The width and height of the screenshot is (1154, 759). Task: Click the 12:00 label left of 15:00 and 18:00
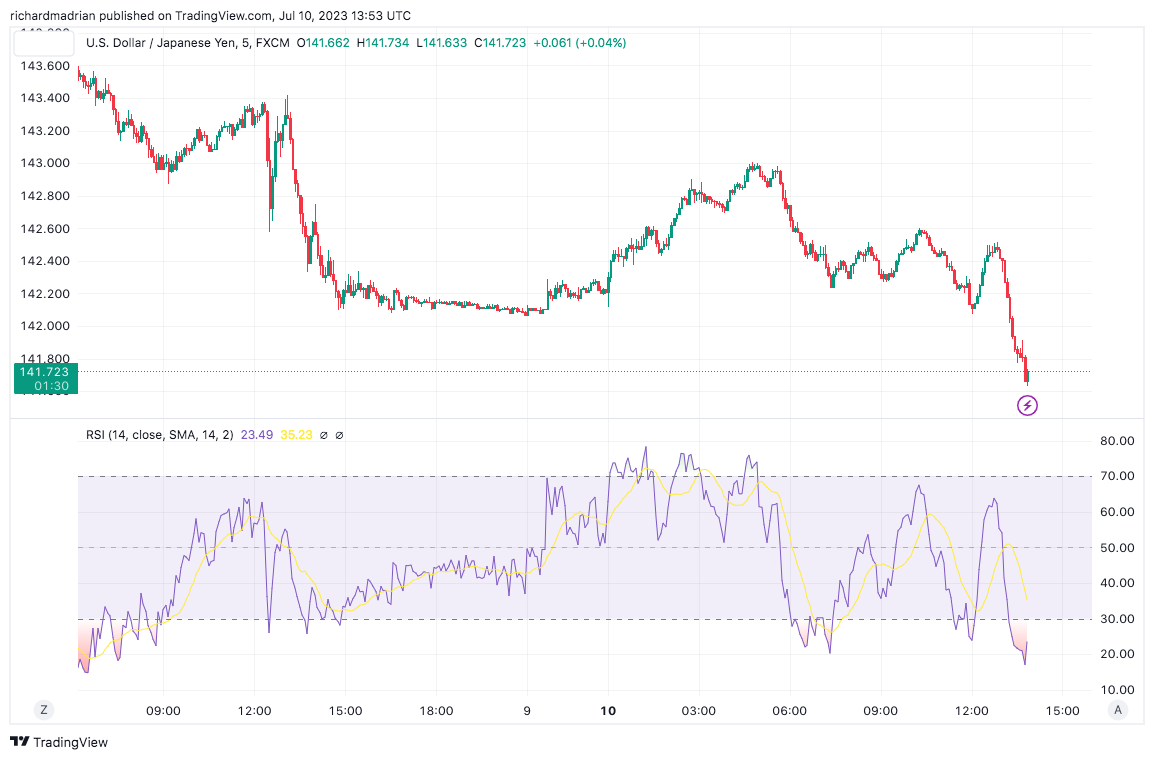tap(255, 710)
